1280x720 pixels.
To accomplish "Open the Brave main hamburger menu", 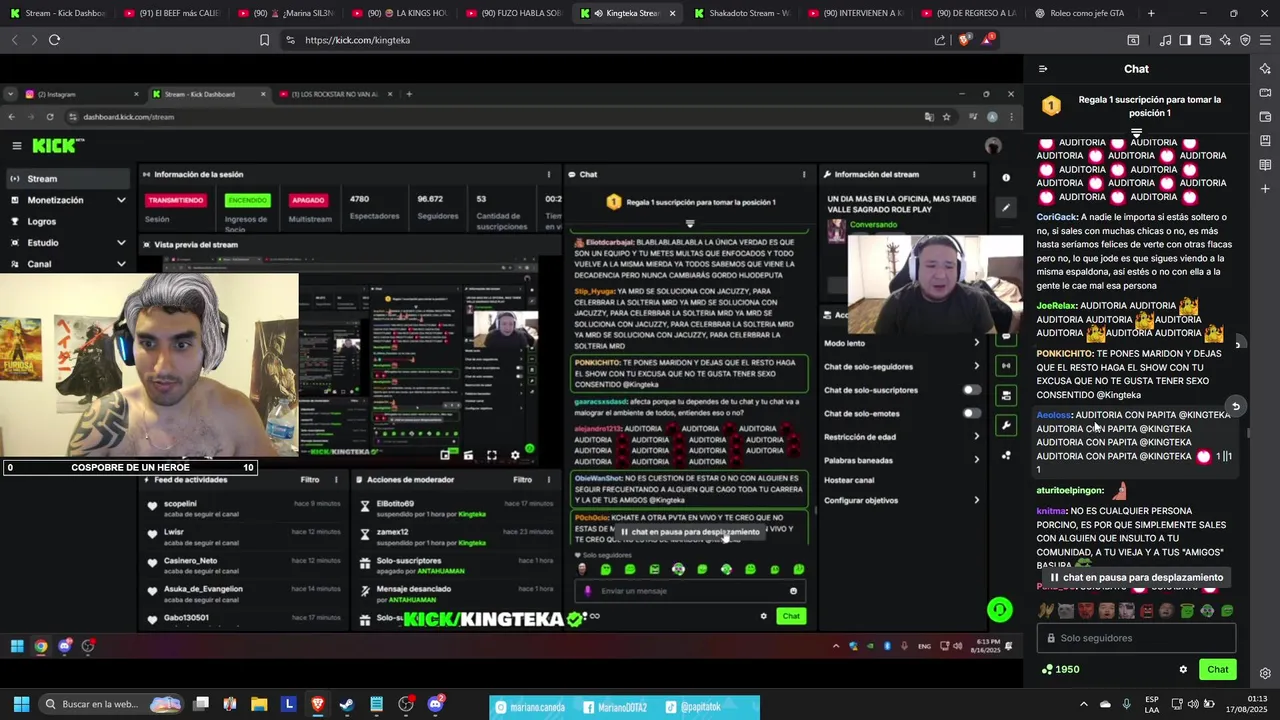I will 1265,40.
